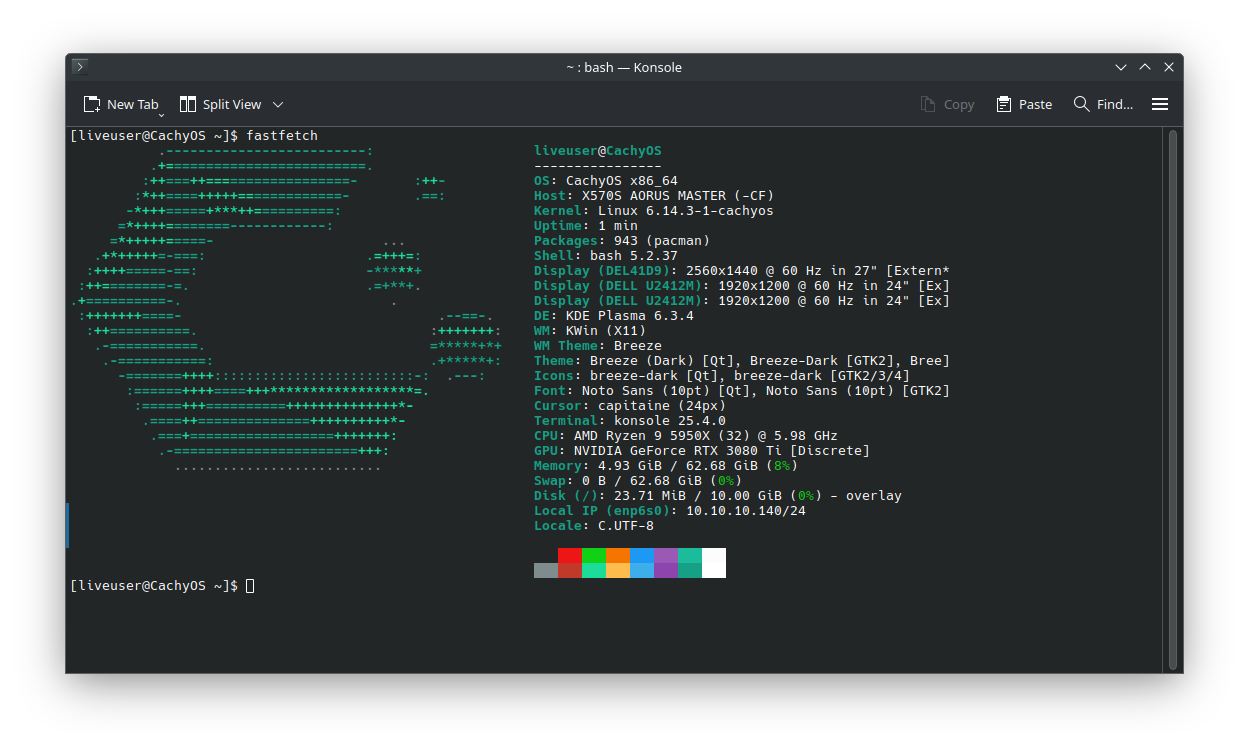Click the cursor at the empty bash prompt
1249x751 pixels.
pos(250,586)
